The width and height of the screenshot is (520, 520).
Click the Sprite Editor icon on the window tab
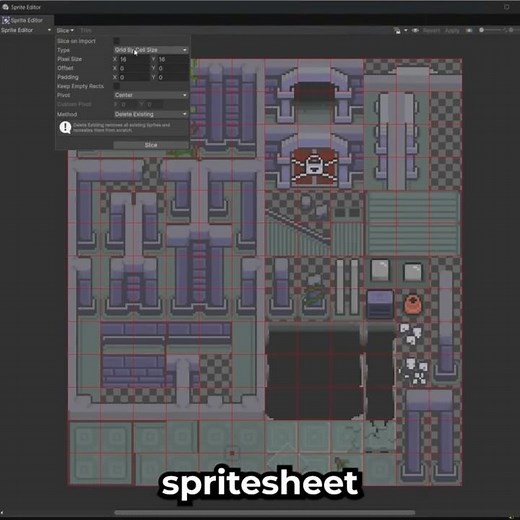pyautogui.click(x=6, y=20)
